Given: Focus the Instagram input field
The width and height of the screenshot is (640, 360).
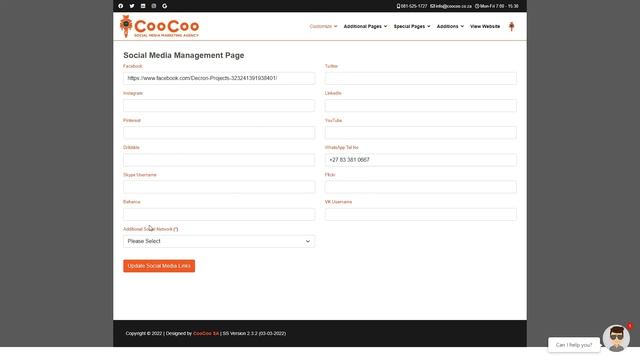Looking at the screenshot, I should pos(219,106).
